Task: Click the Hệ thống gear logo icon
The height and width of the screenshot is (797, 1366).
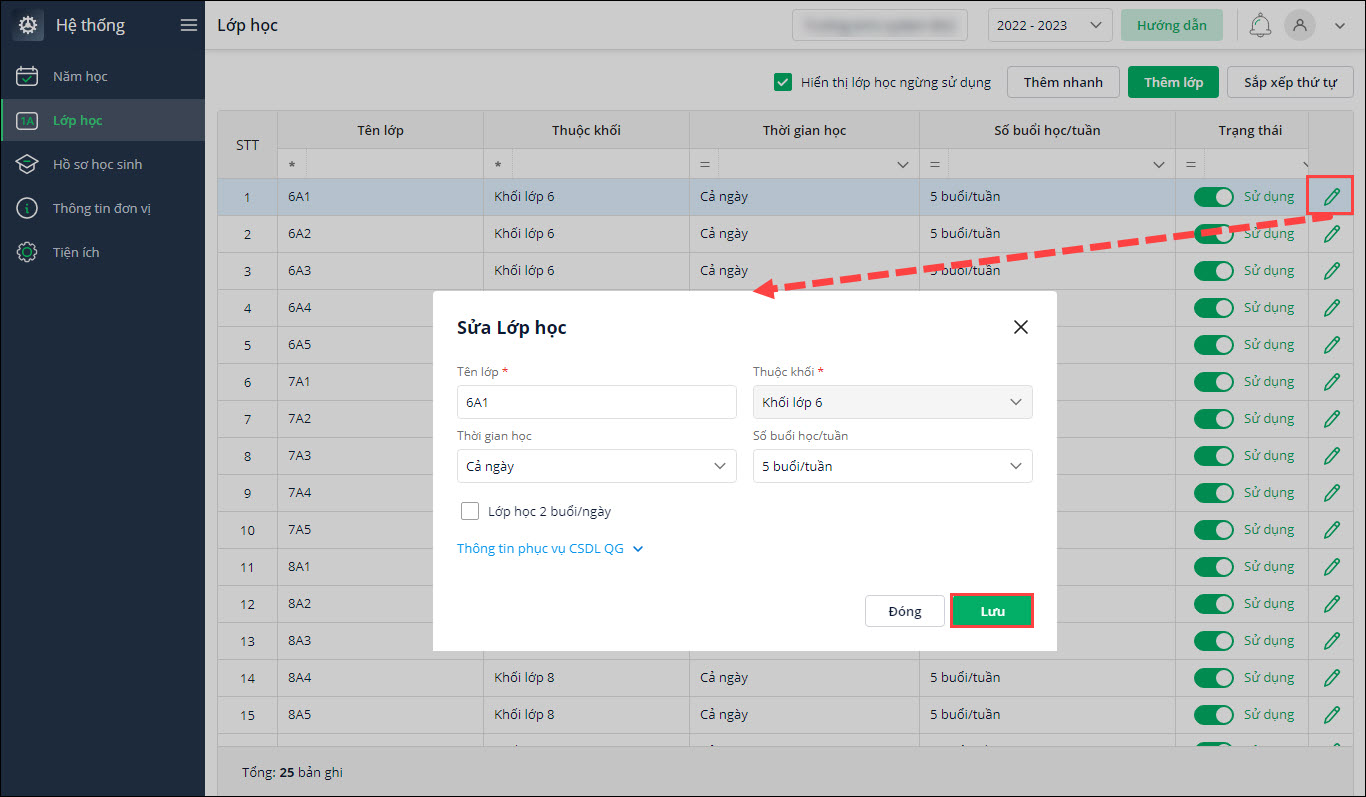Action: [x=28, y=26]
